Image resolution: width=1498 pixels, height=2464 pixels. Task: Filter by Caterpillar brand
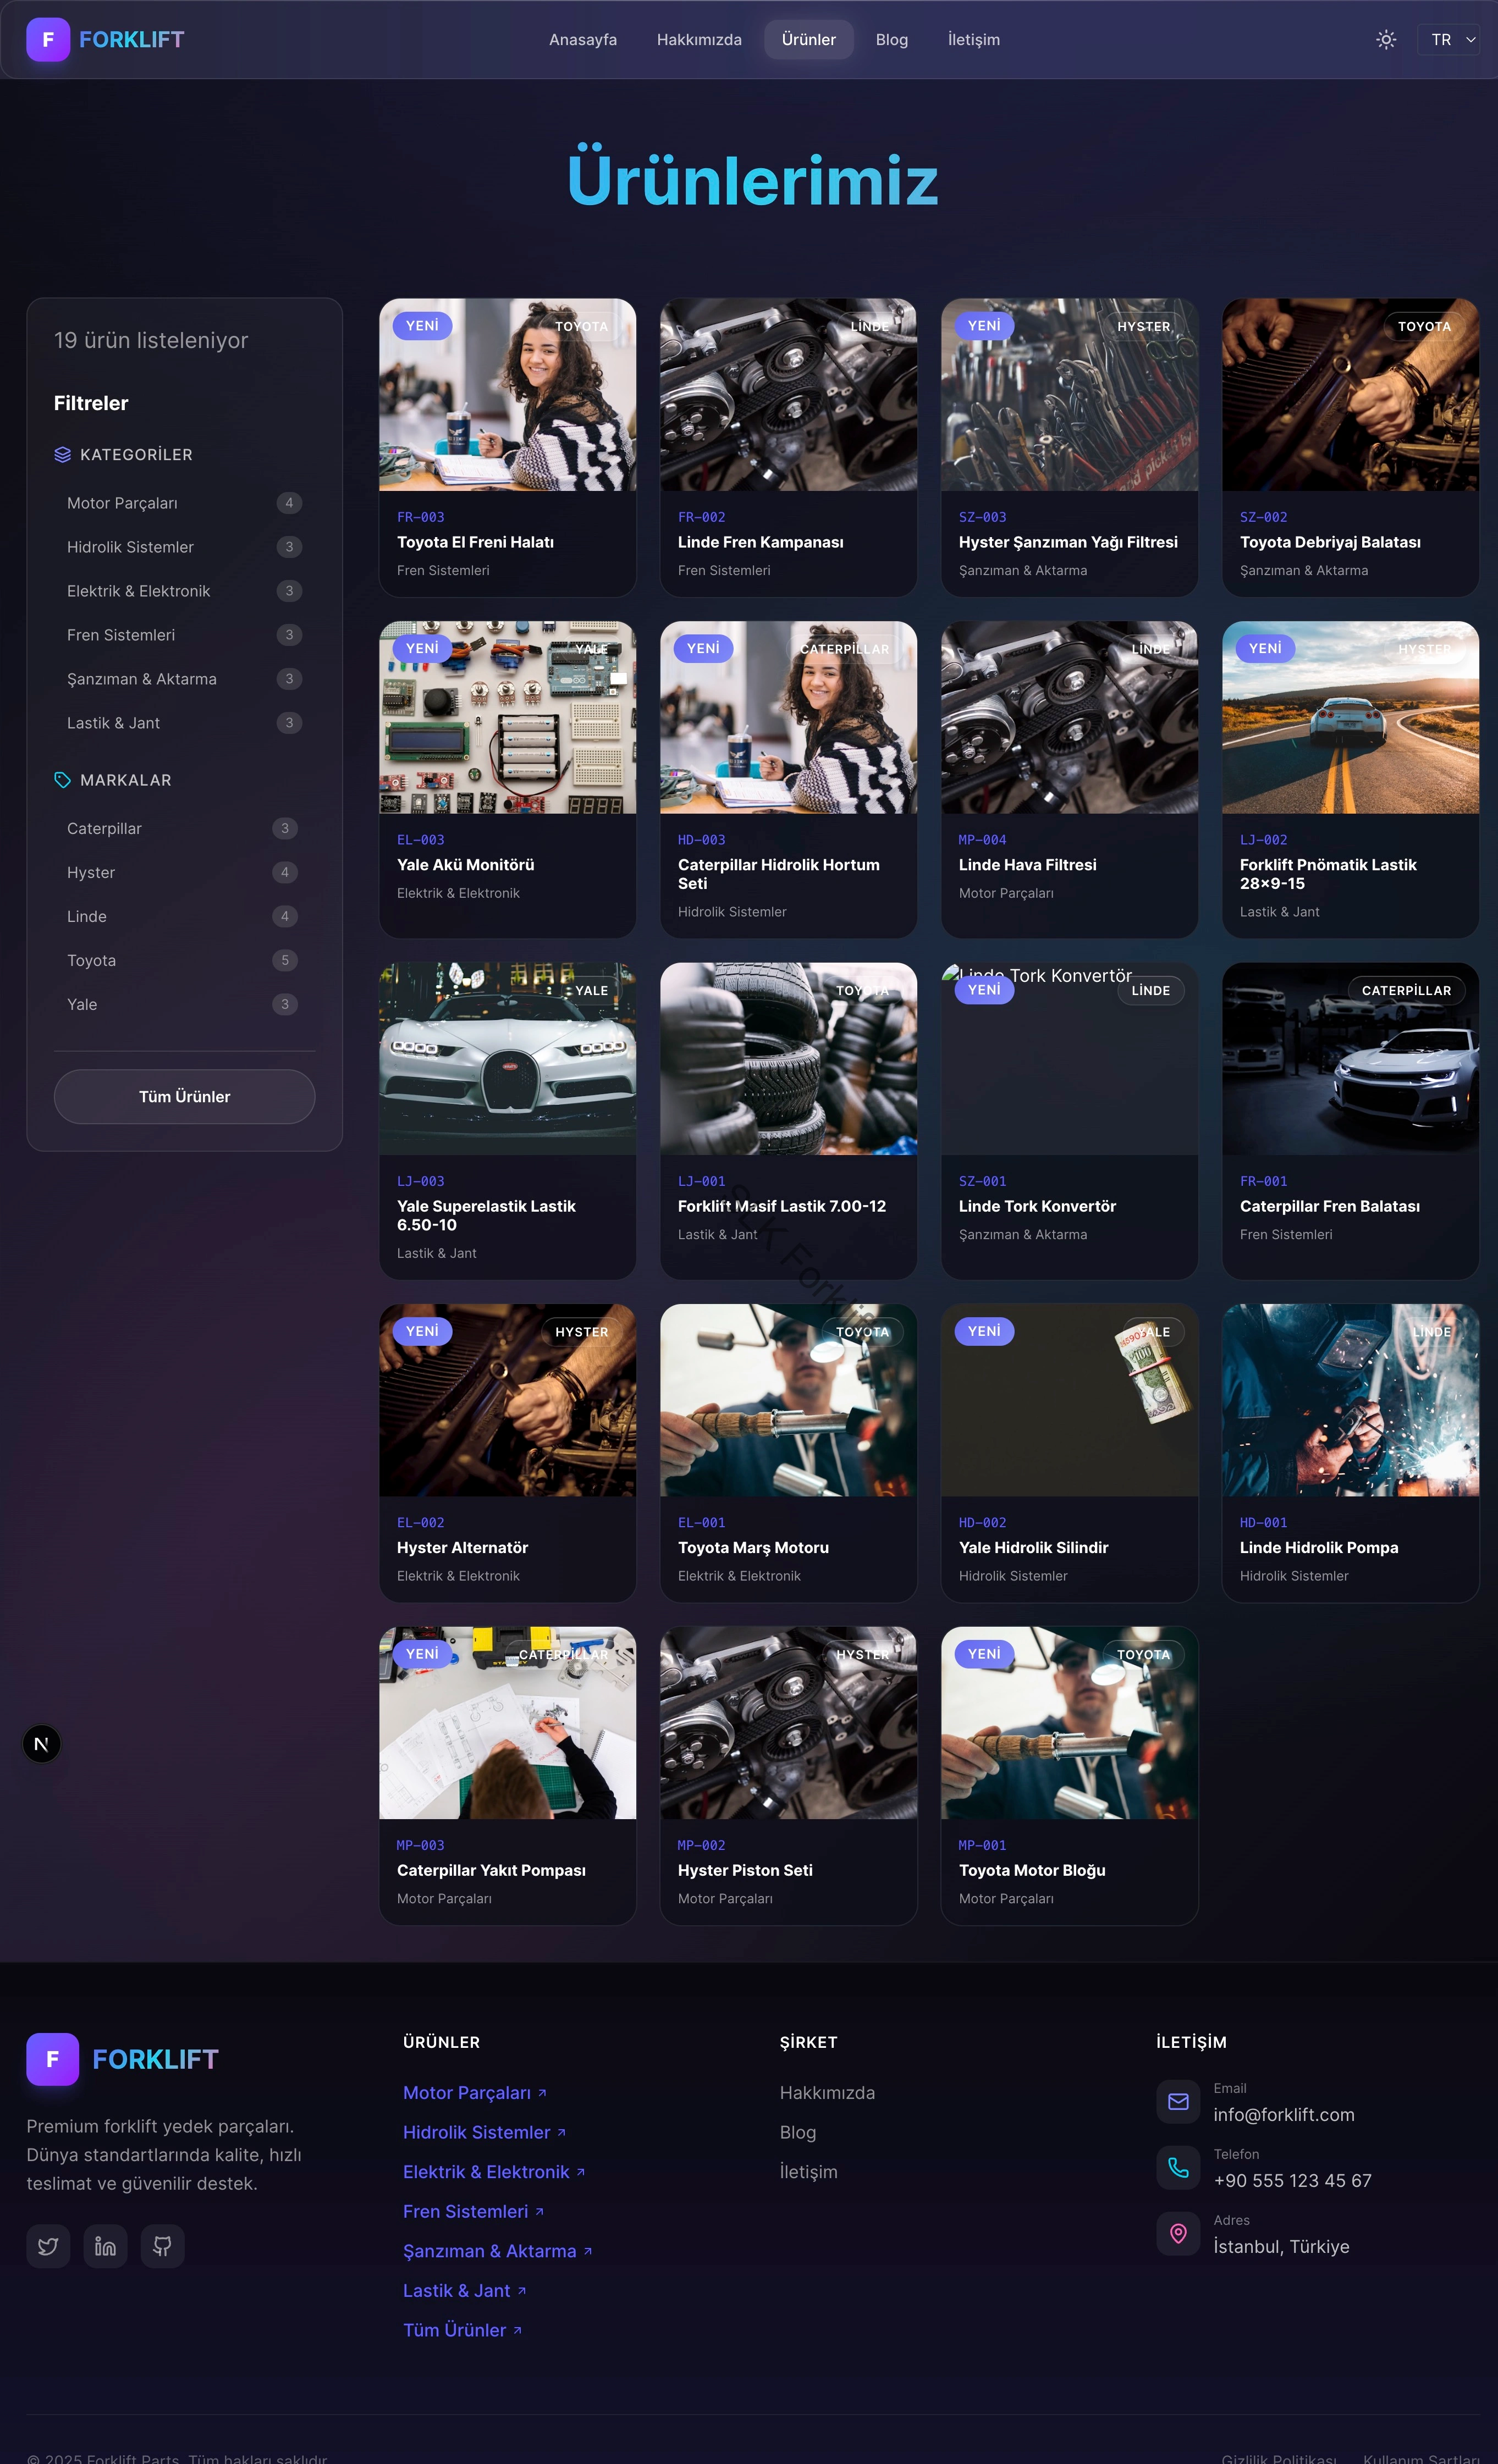[104, 828]
